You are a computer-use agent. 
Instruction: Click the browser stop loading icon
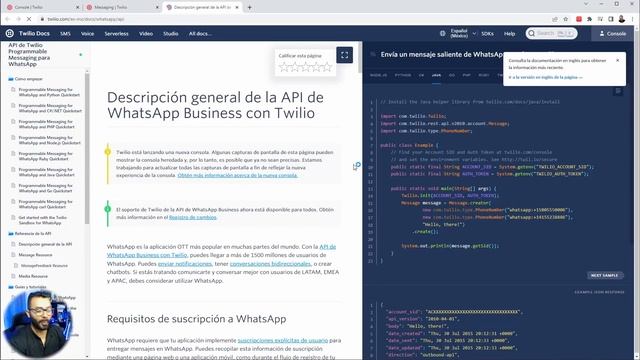click(29, 19)
